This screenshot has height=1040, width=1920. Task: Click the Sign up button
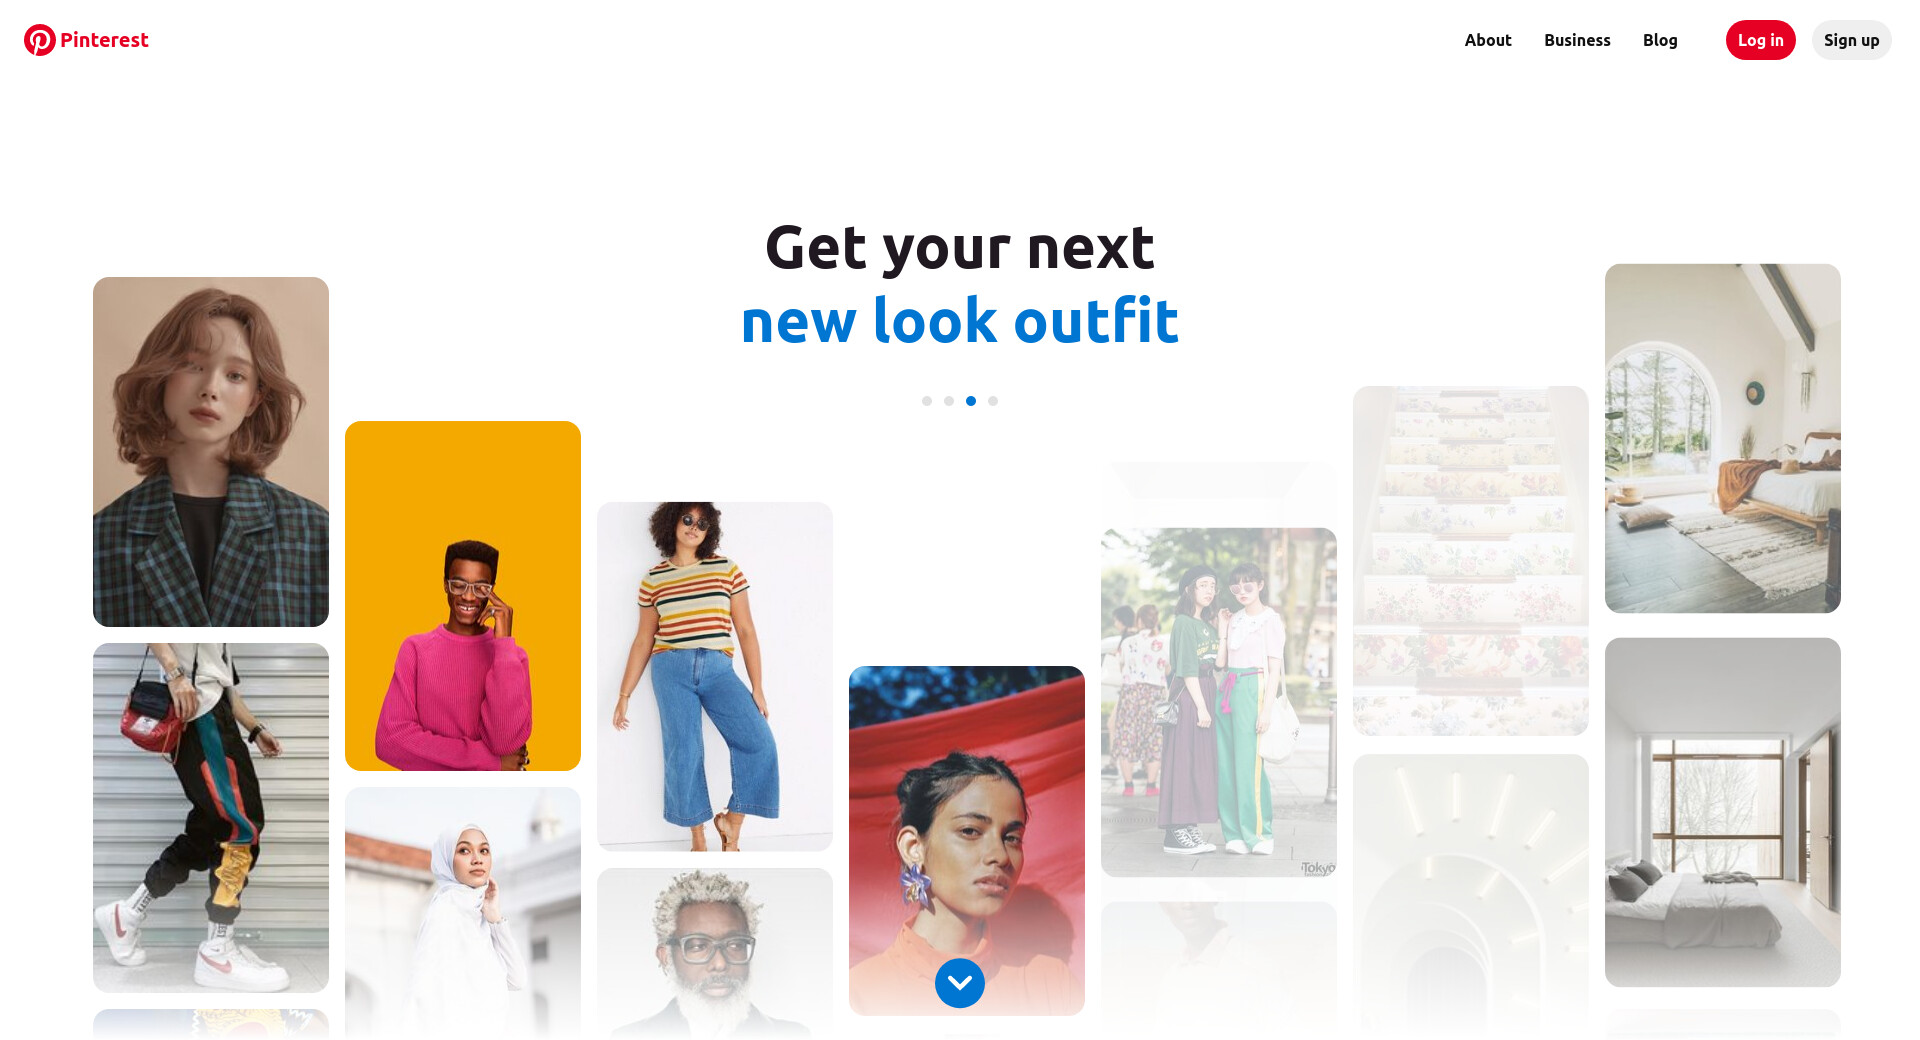click(x=1852, y=40)
